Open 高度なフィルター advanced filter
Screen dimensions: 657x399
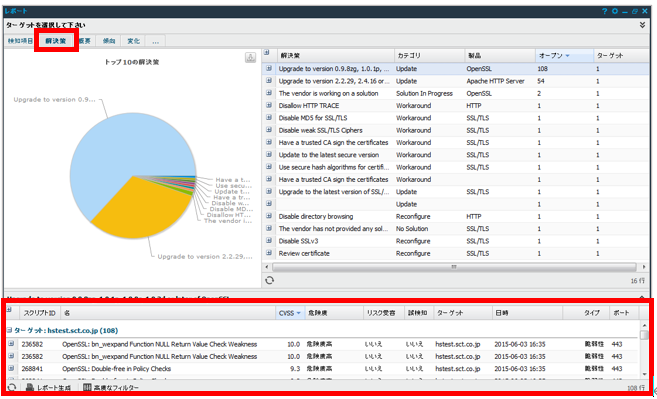pos(111,388)
